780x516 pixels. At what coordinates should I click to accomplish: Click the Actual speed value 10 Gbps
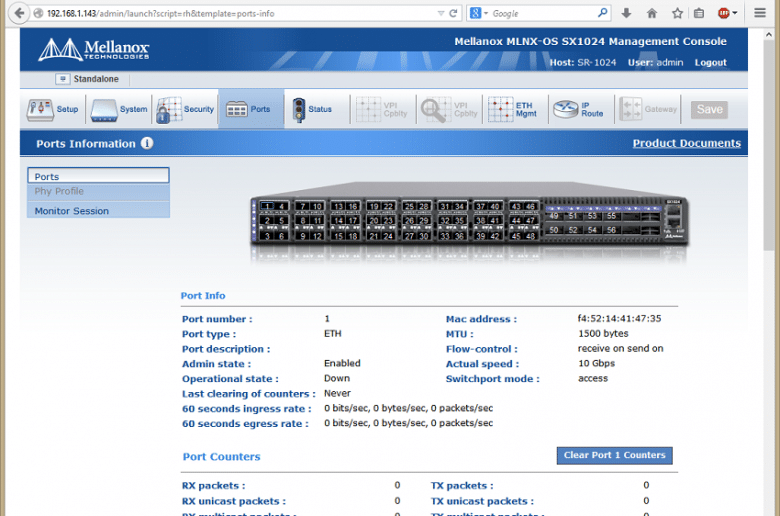coord(596,363)
